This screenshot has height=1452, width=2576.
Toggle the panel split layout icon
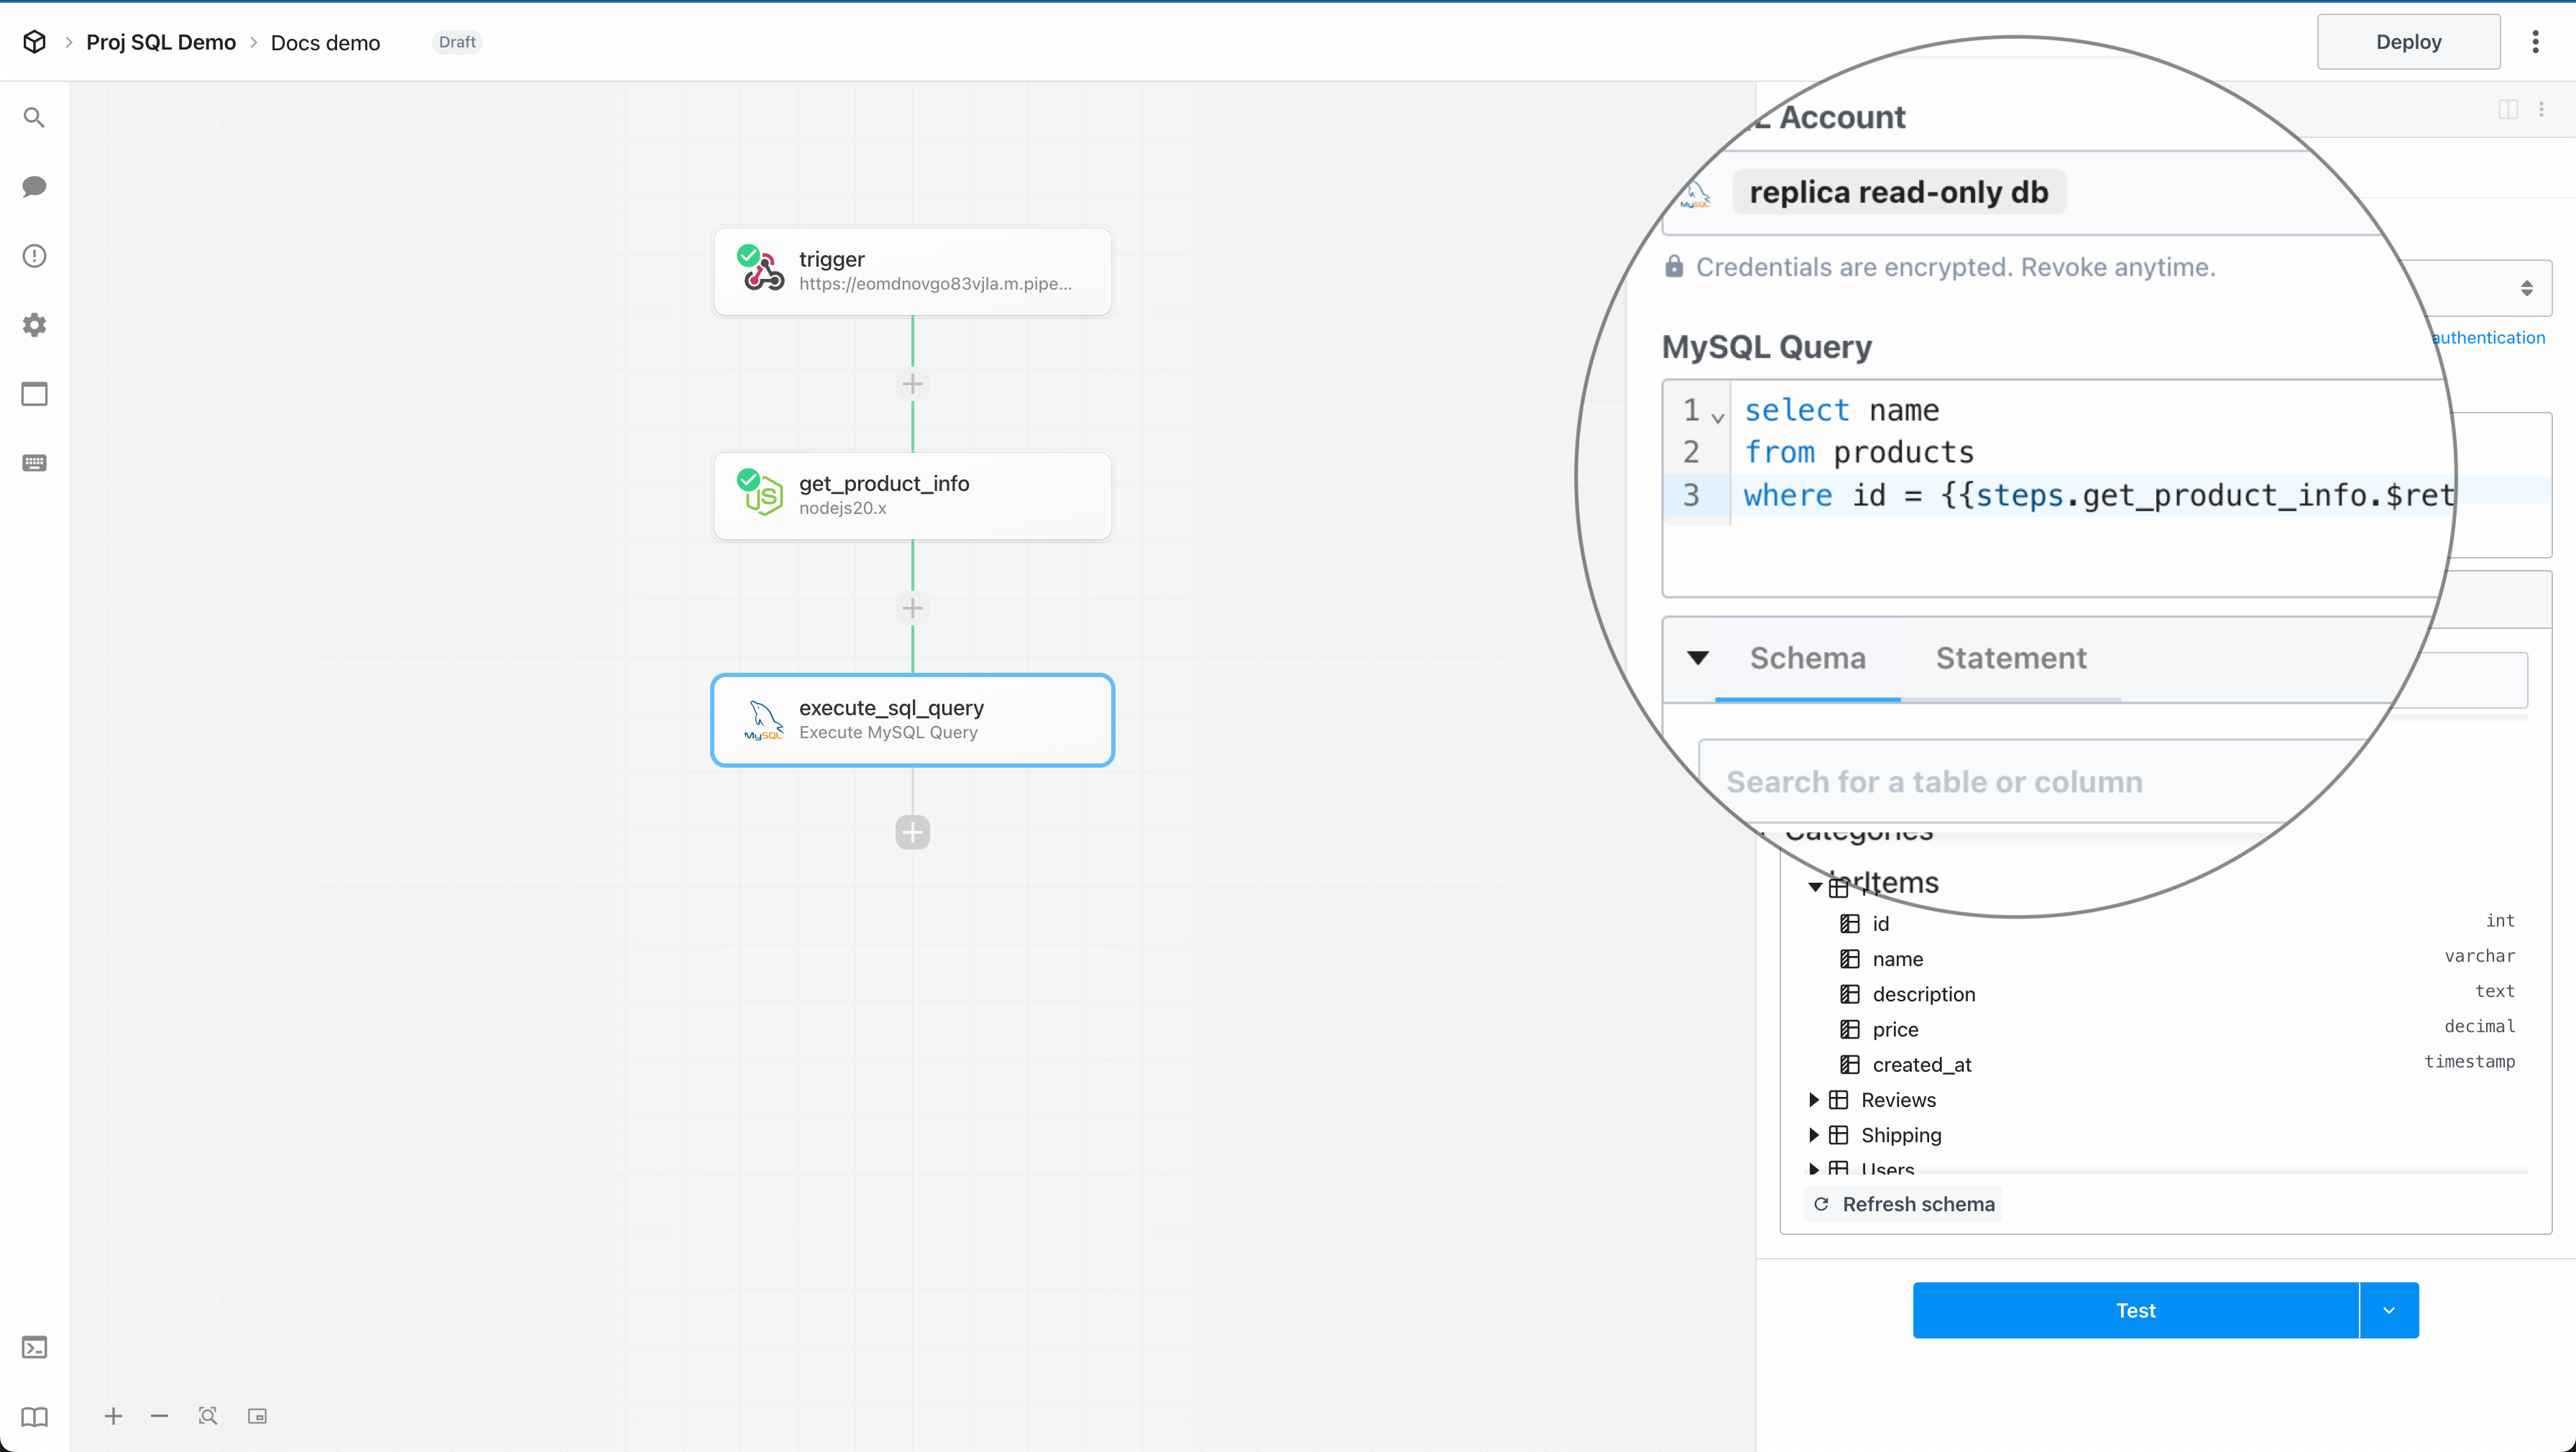coord(2507,109)
